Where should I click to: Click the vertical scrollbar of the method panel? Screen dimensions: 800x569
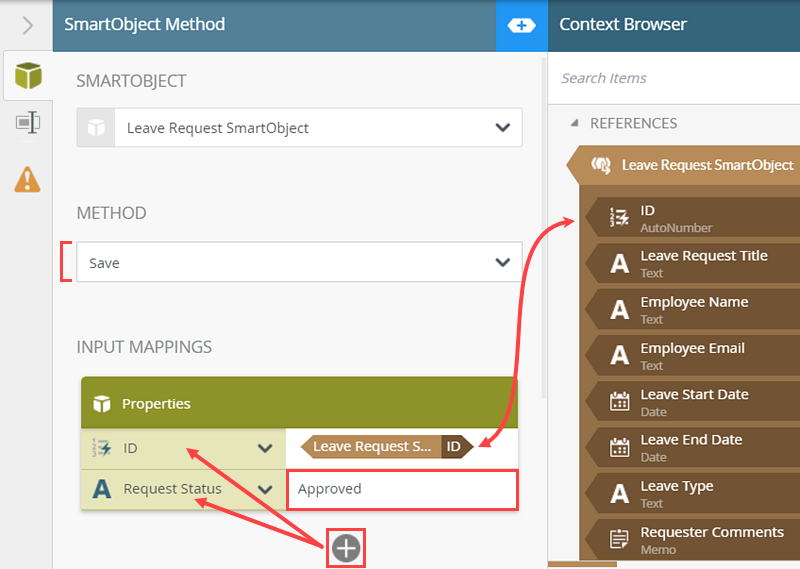click(x=544, y=227)
